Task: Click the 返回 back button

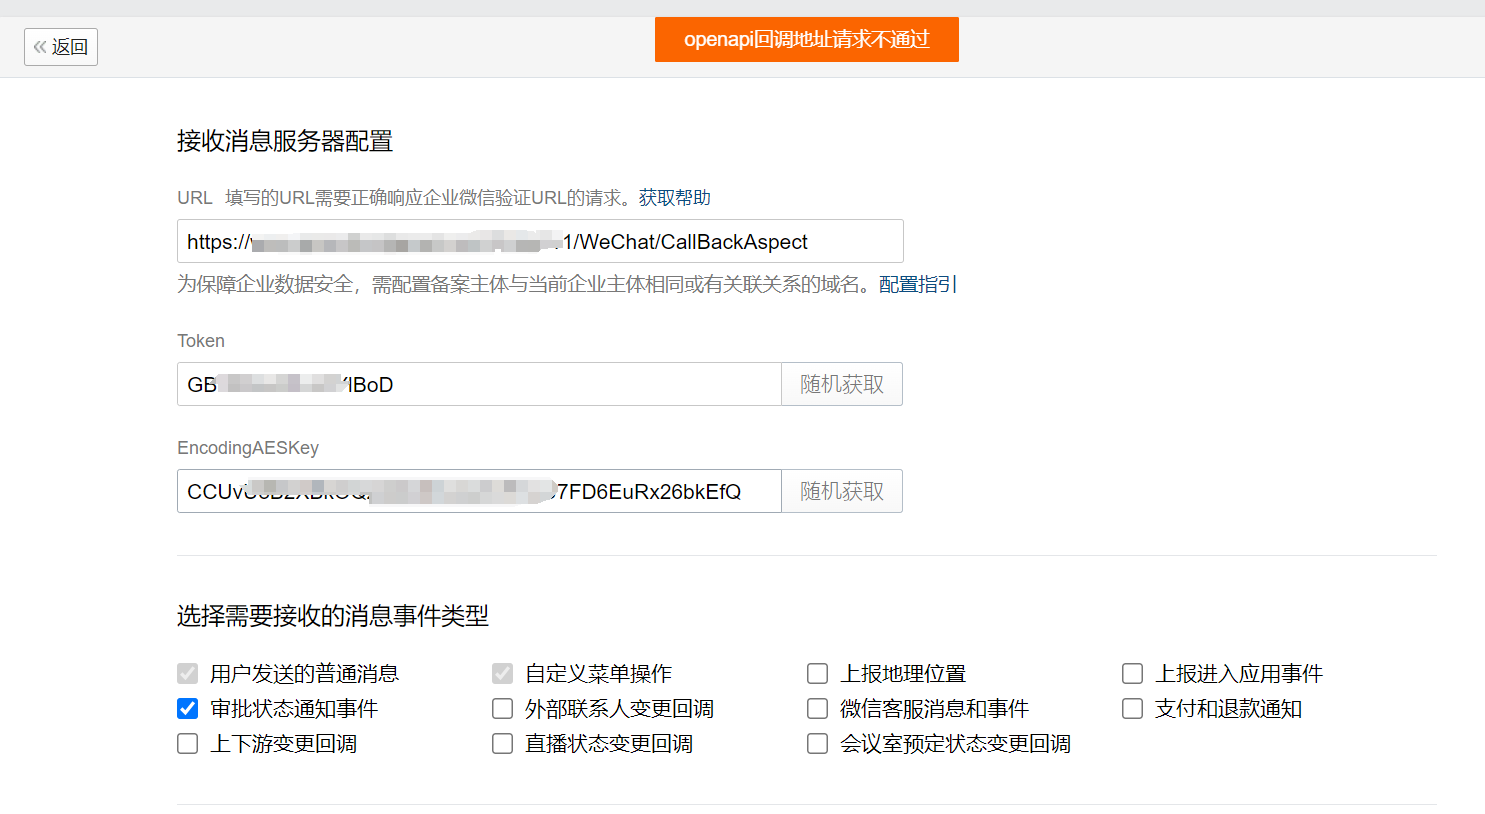Action: point(61,47)
